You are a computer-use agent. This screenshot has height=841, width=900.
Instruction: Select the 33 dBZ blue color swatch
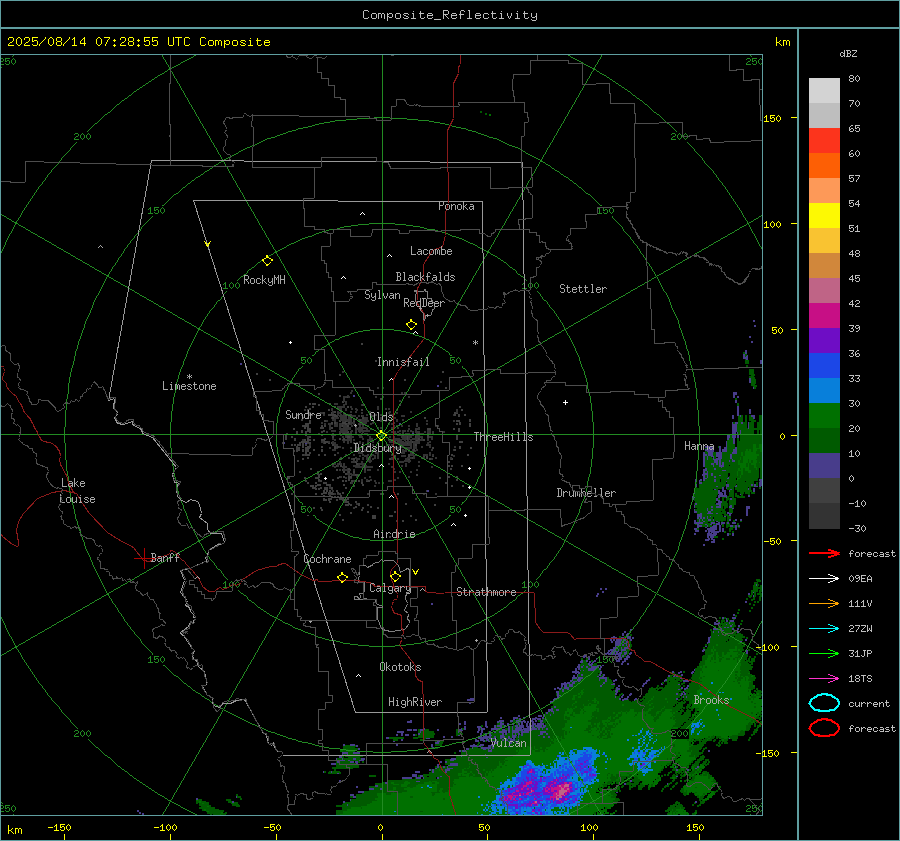(x=824, y=366)
